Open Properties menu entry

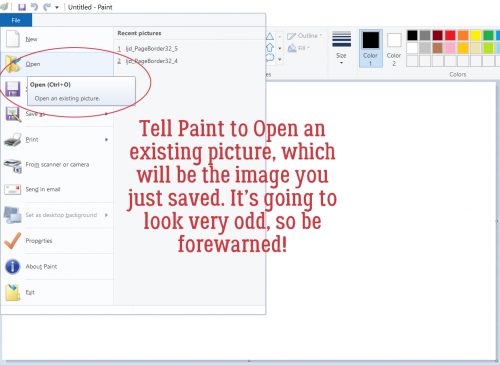(57, 241)
